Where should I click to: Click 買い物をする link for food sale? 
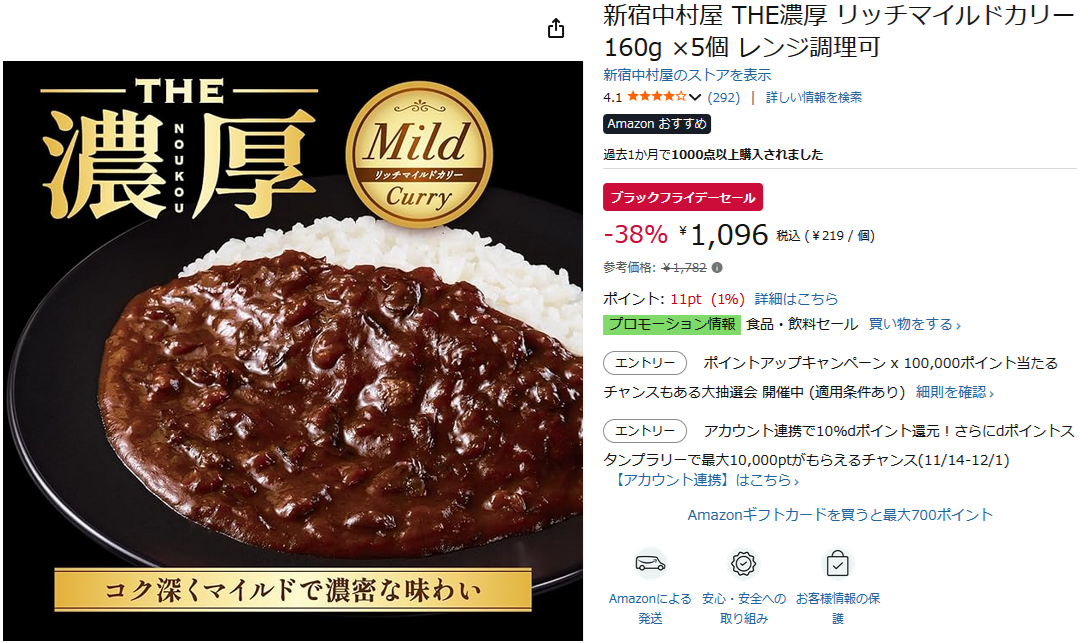pyautogui.click(x=915, y=324)
